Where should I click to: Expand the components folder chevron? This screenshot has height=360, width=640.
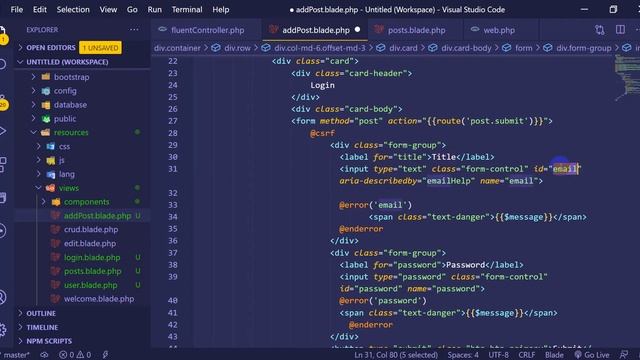(44, 202)
